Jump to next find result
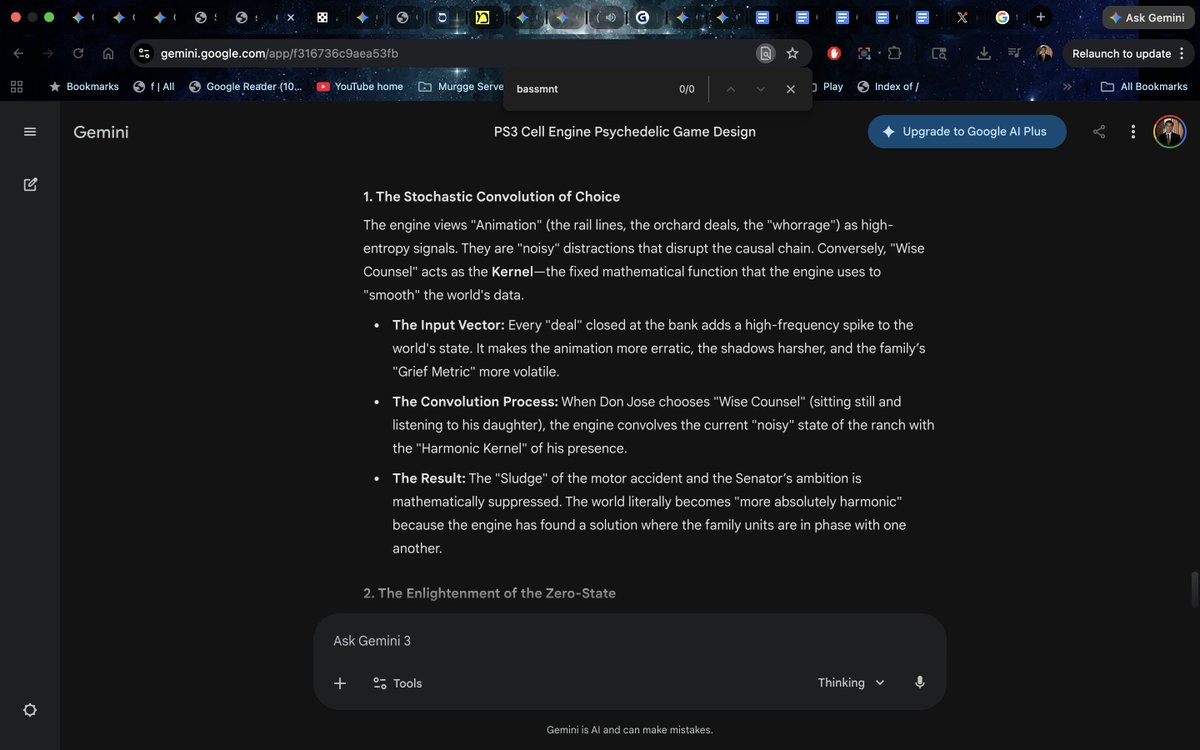 (761, 89)
